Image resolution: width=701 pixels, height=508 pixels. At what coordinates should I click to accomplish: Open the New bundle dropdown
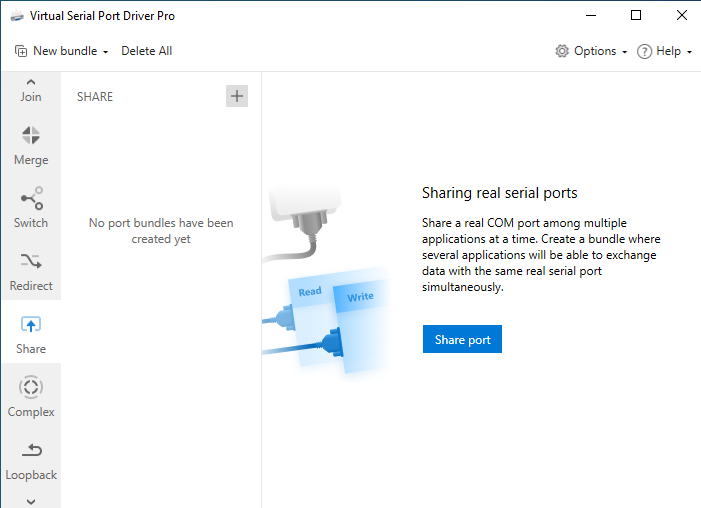click(61, 51)
